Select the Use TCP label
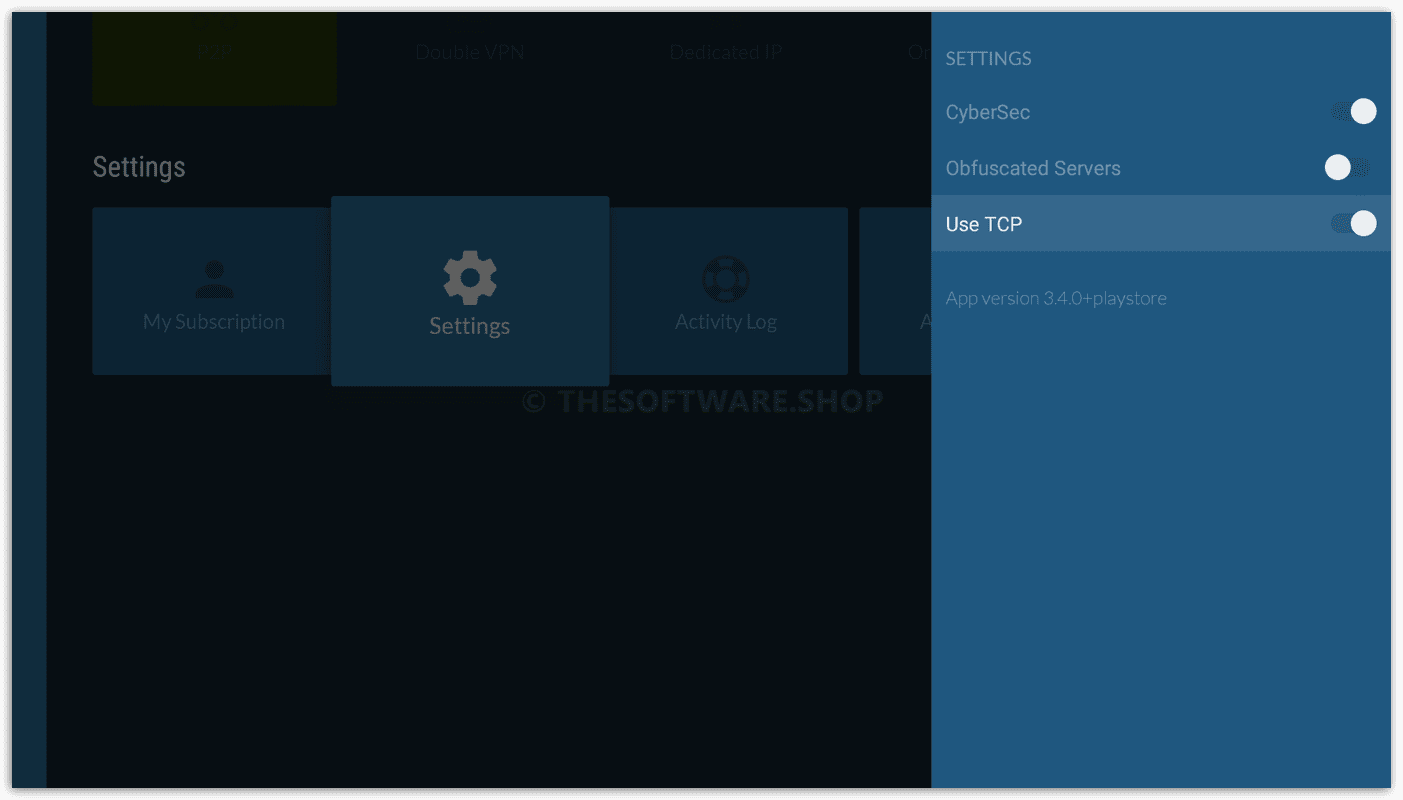Screen dimensions: 1403x800 [984, 224]
